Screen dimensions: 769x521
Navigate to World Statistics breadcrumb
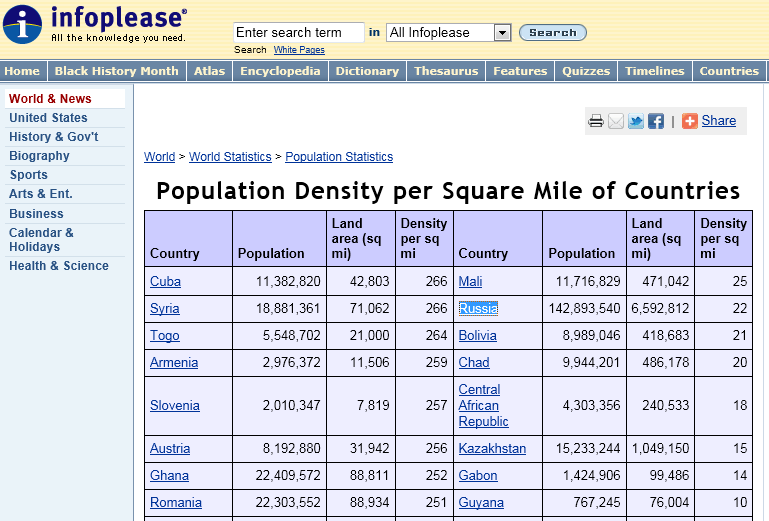coord(230,157)
